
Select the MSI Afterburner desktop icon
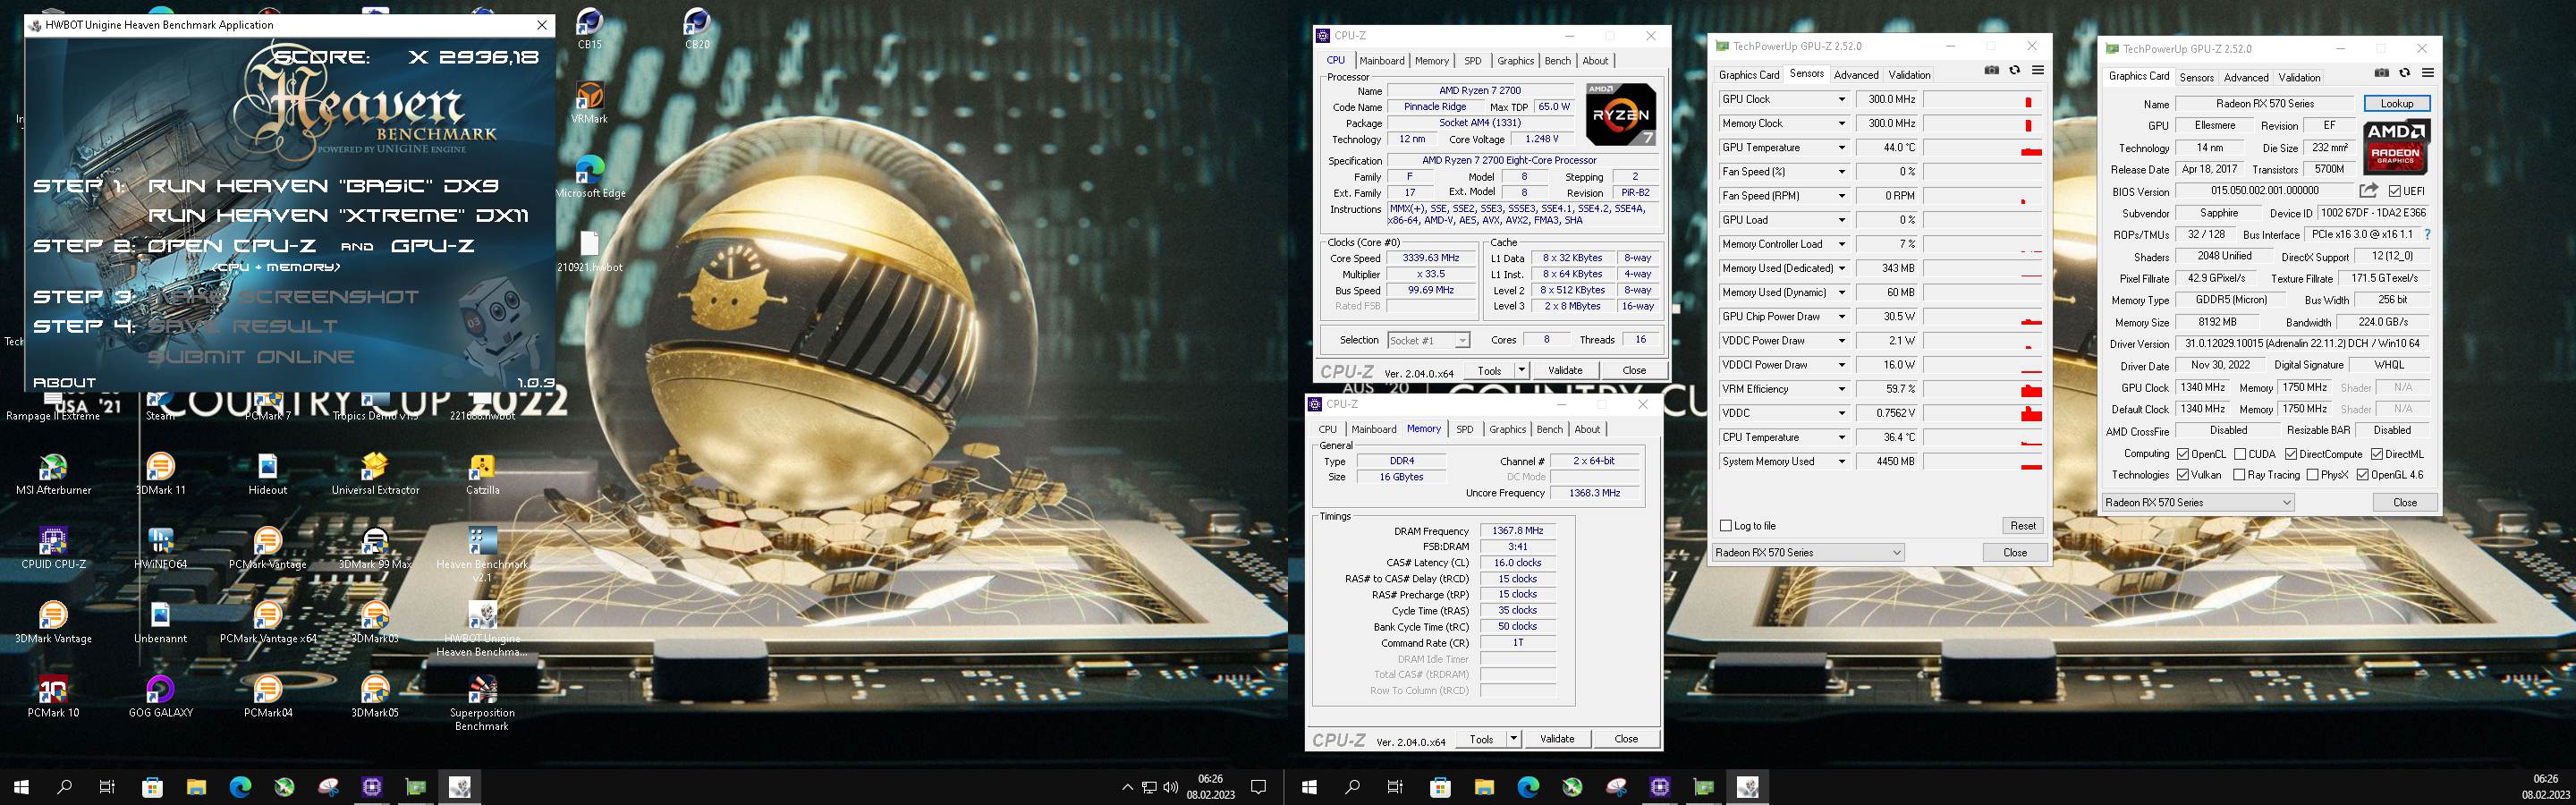(53, 474)
